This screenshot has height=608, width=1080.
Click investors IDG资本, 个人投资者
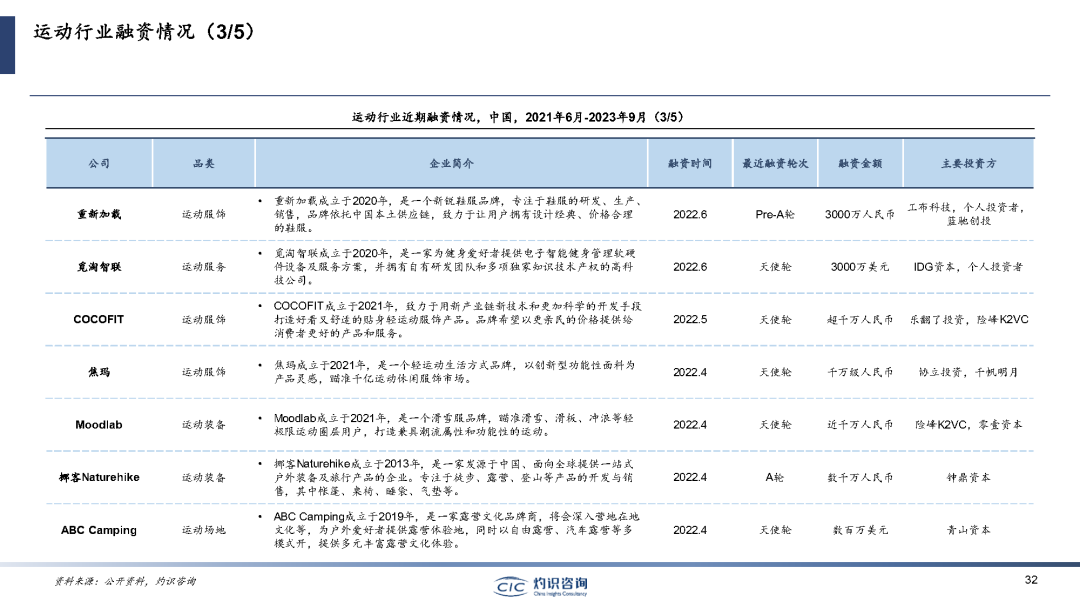pyautogui.click(x=968, y=266)
